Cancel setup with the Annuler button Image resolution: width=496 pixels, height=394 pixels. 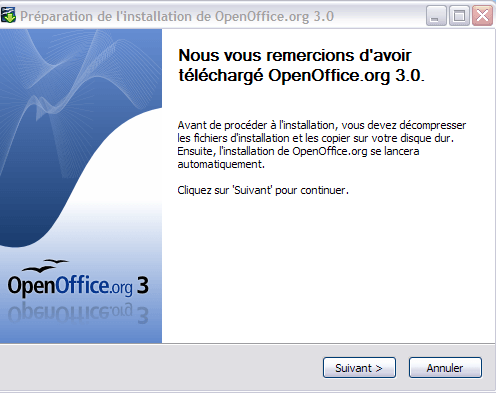pyautogui.click(x=445, y=368)
